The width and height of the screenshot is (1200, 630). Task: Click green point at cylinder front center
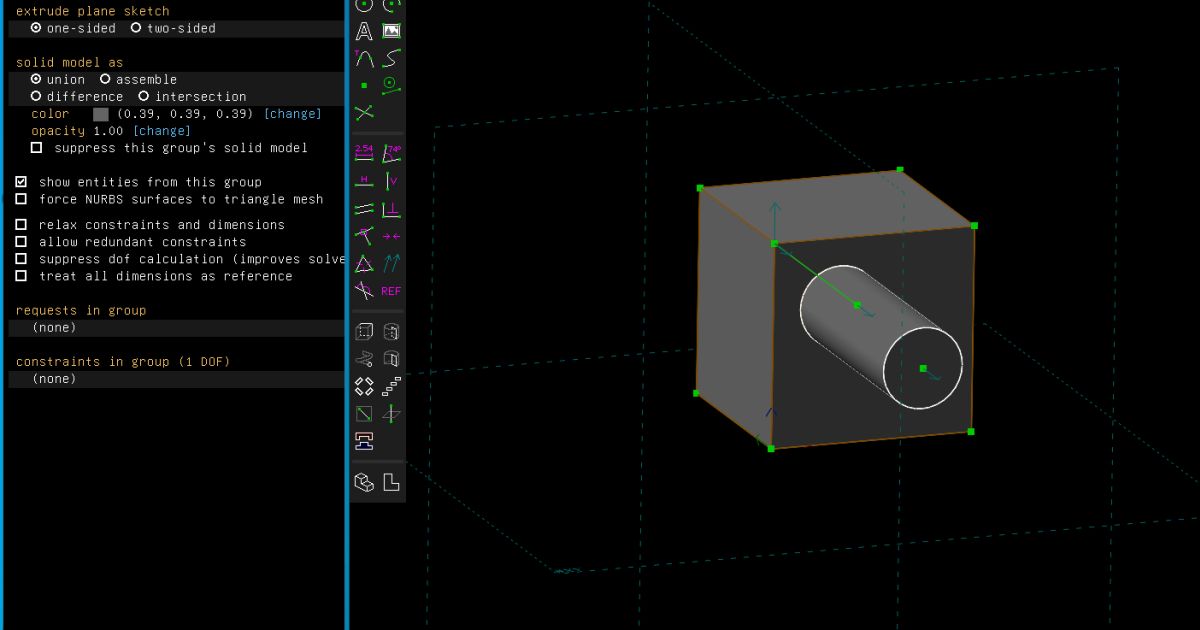pos(923,368)
